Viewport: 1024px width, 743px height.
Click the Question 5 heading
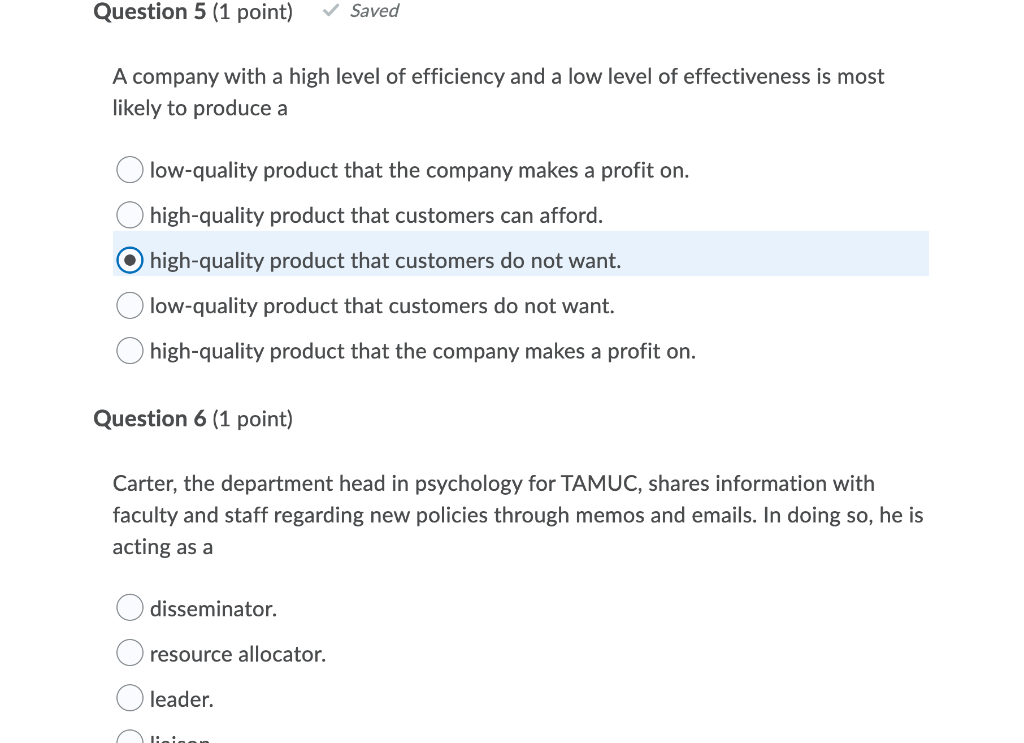point(150,12)
